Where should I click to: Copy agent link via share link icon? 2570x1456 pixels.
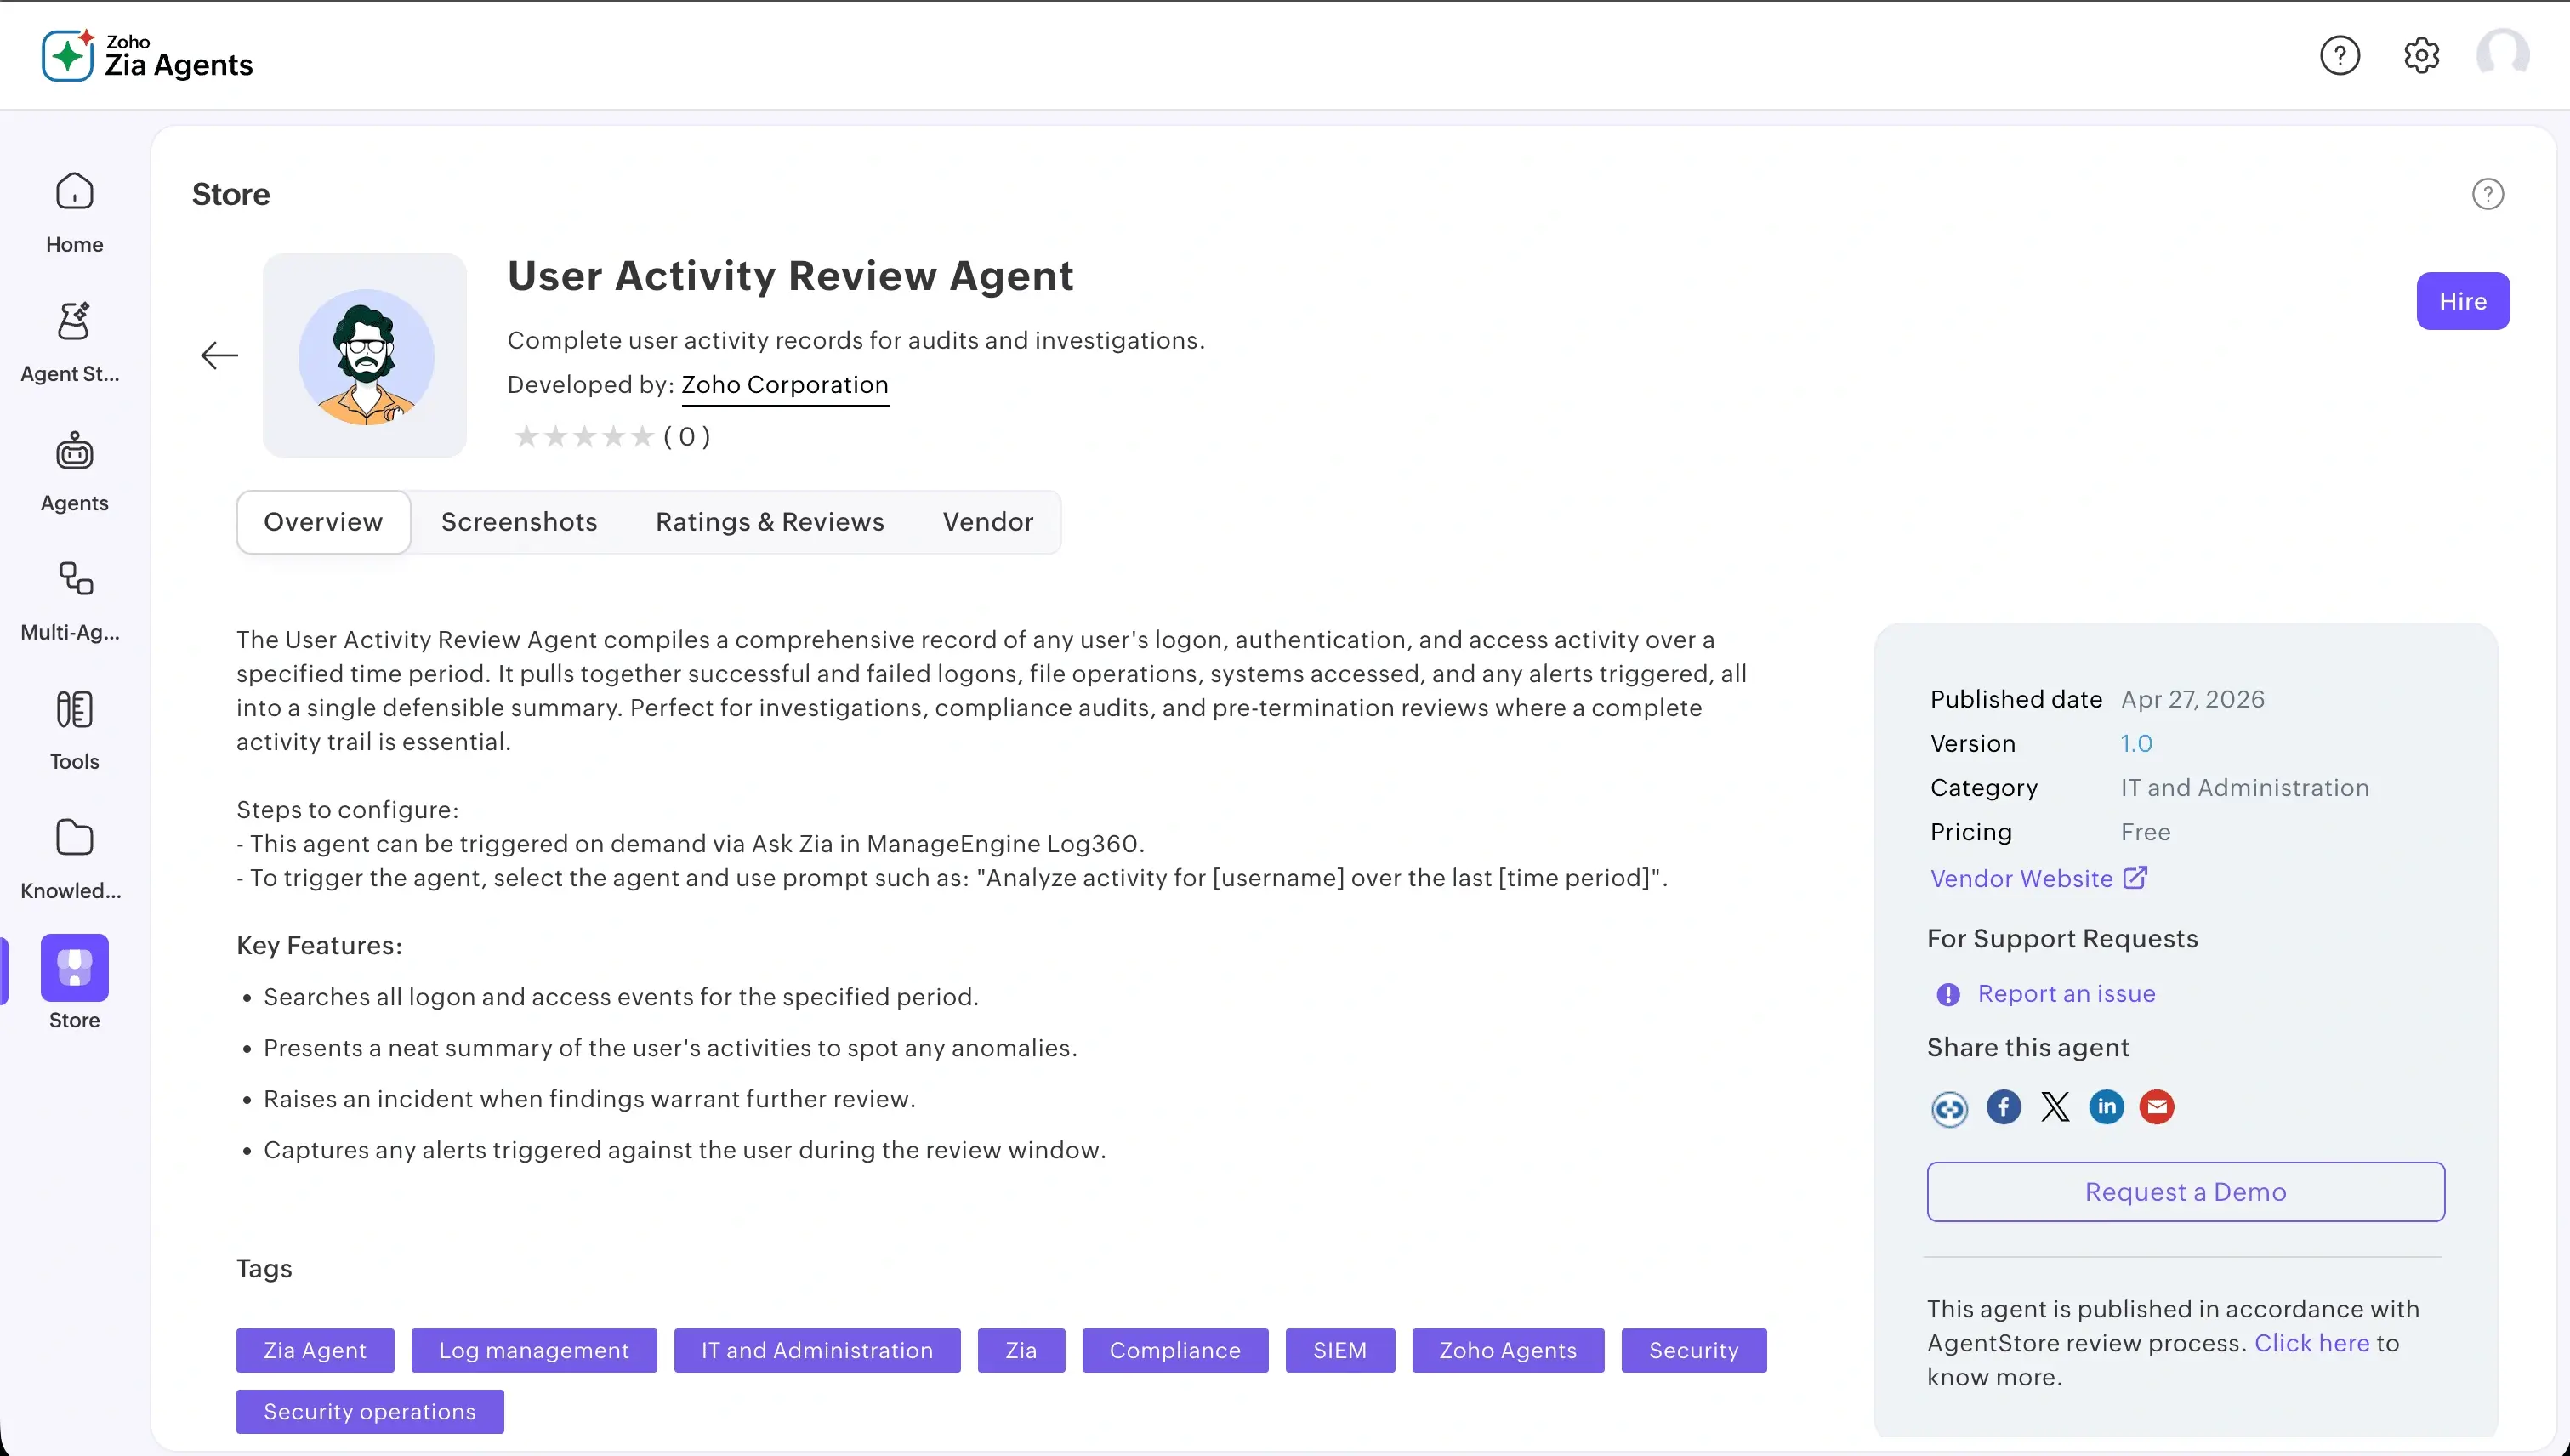[1949, 1108]
